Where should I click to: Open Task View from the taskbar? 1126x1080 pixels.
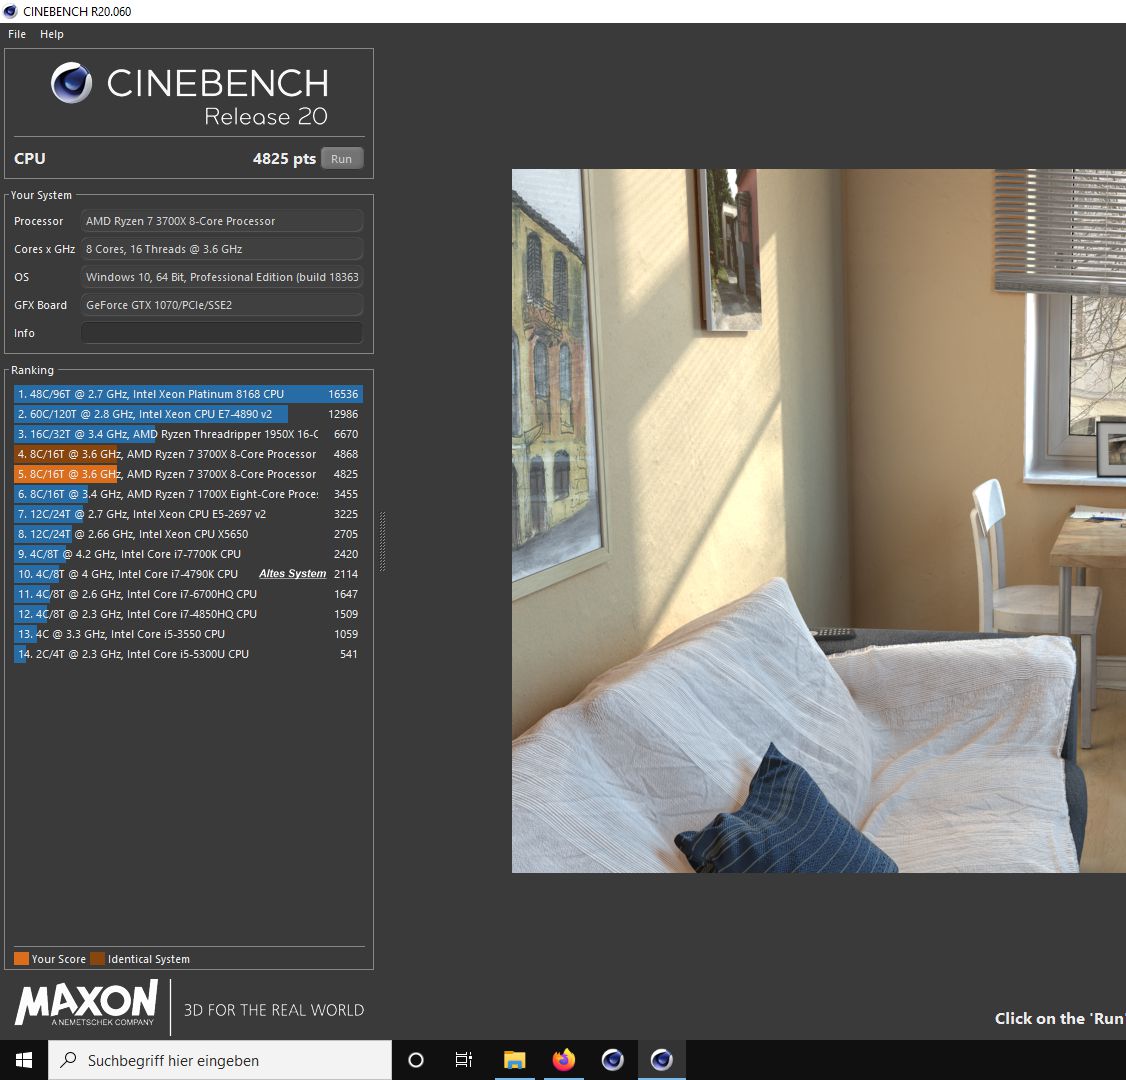pos(464,1060)
